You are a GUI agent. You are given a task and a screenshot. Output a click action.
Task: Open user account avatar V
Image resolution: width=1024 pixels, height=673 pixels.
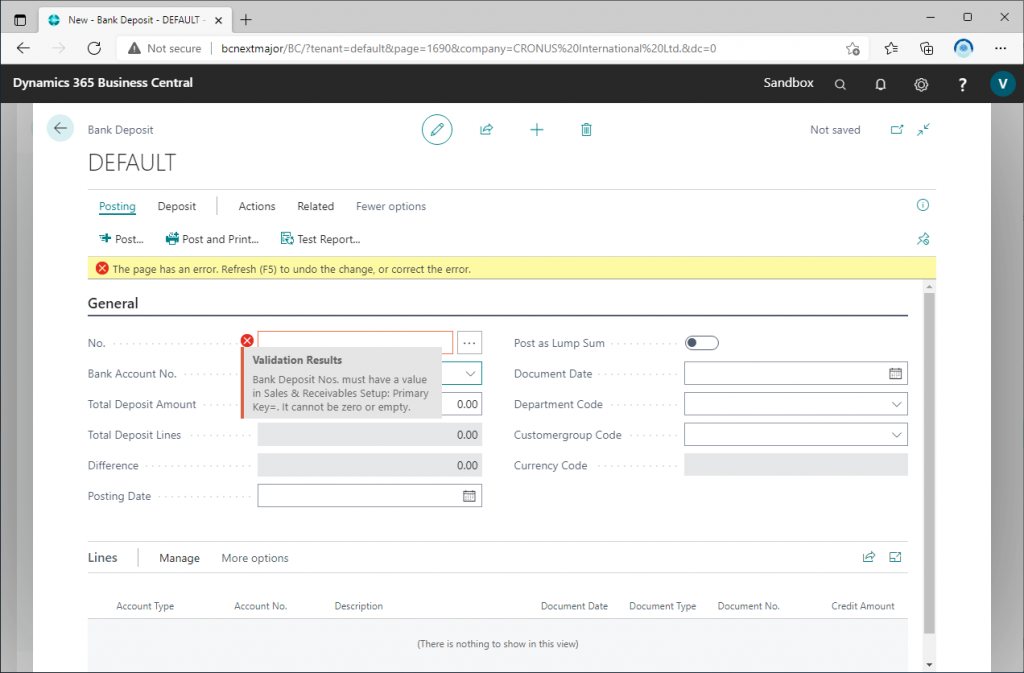pyautogui.click(x=1002, y=84)
